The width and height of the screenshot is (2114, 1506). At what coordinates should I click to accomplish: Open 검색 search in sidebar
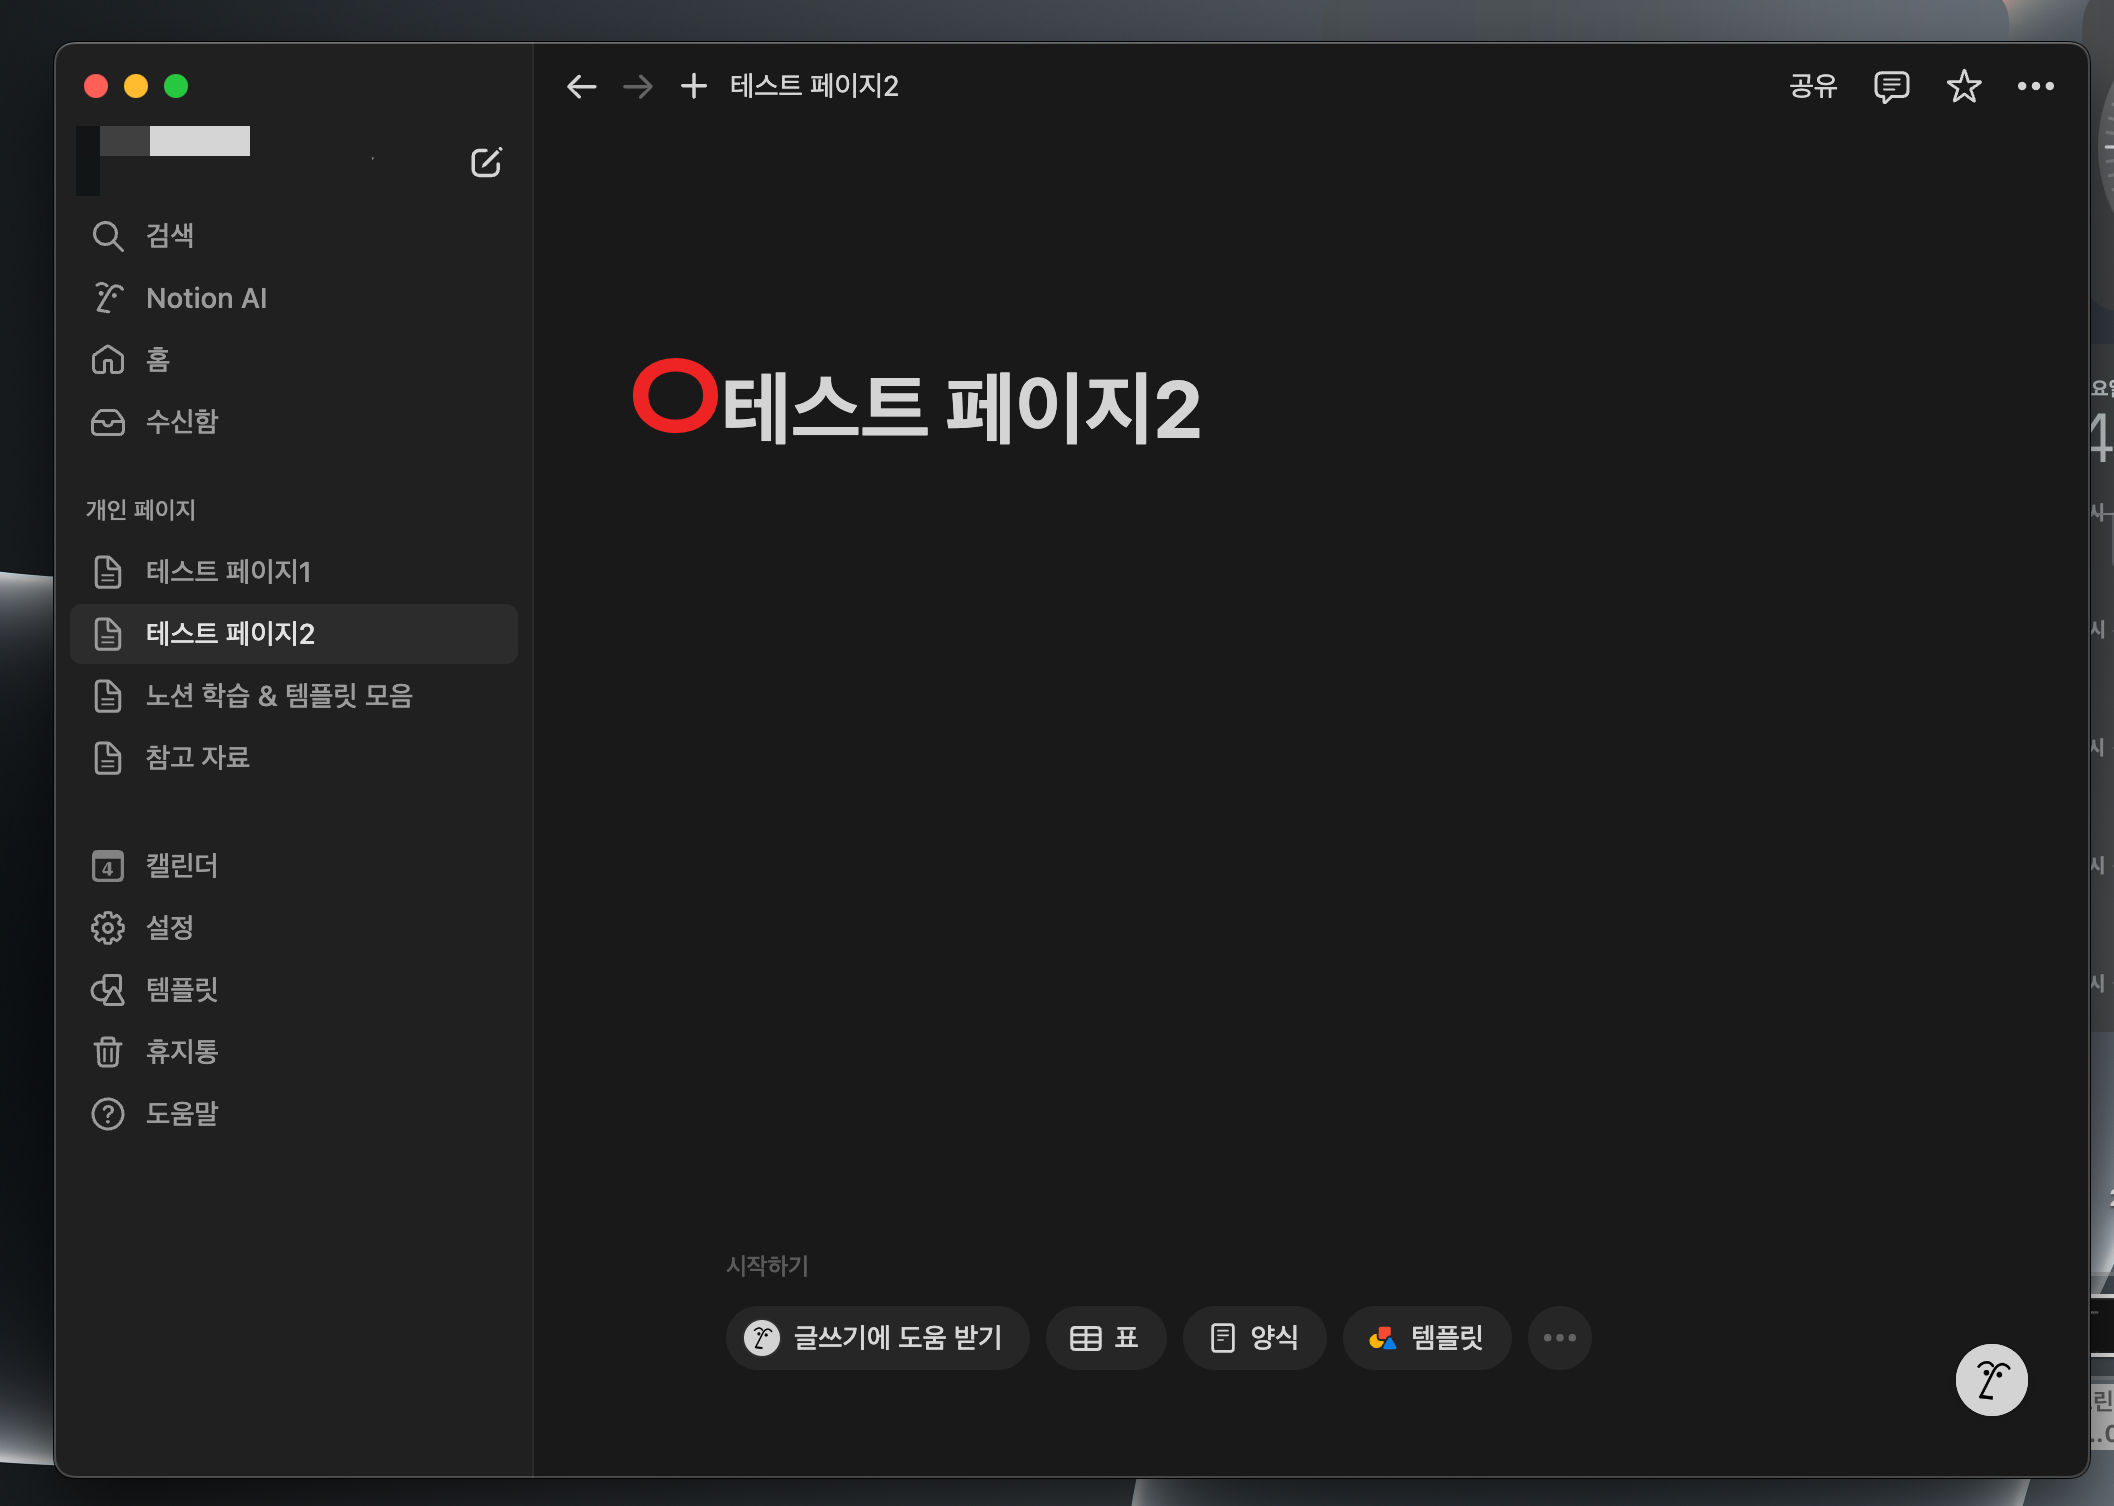click(170, 236)
